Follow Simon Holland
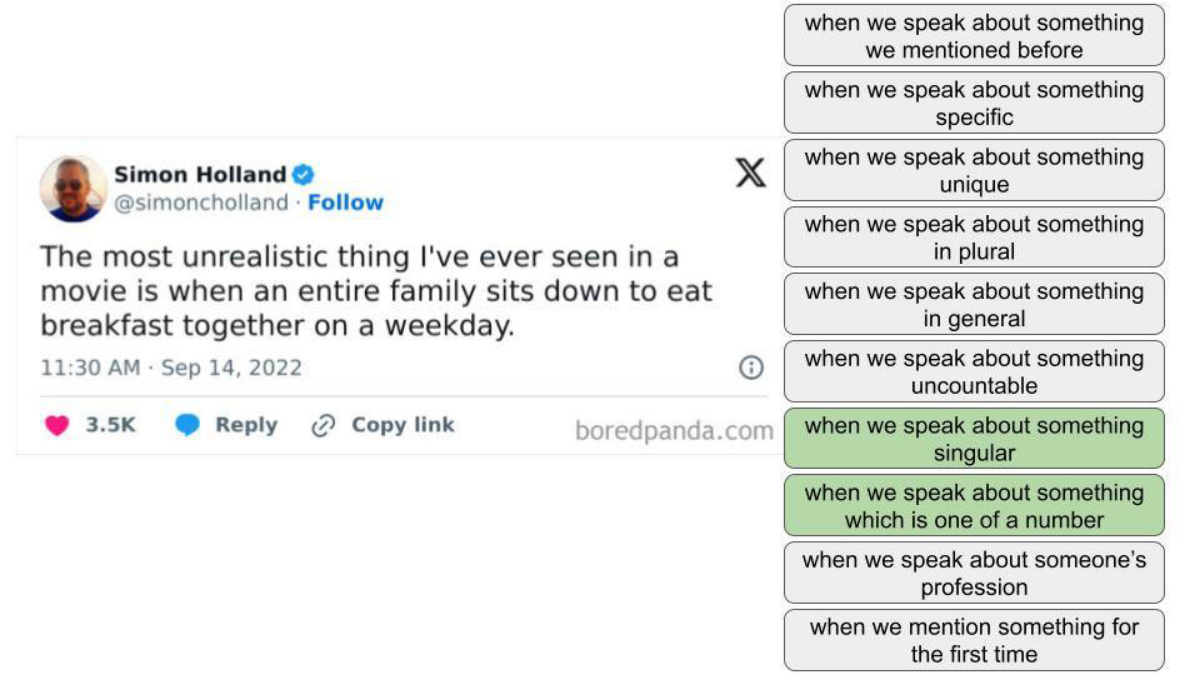Screen dimensions: 1200x675 345,202
